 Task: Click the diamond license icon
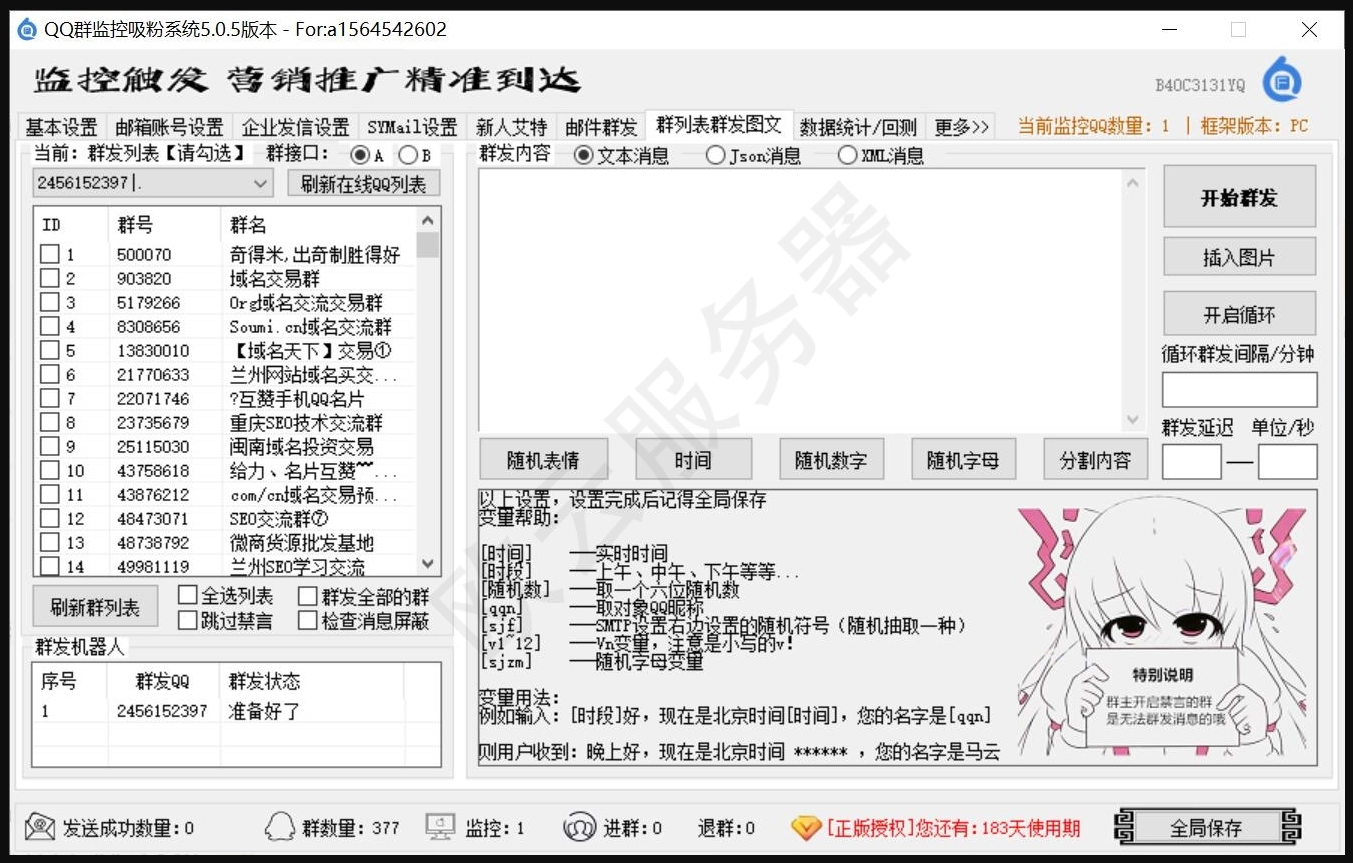click(x=805, y=828)
